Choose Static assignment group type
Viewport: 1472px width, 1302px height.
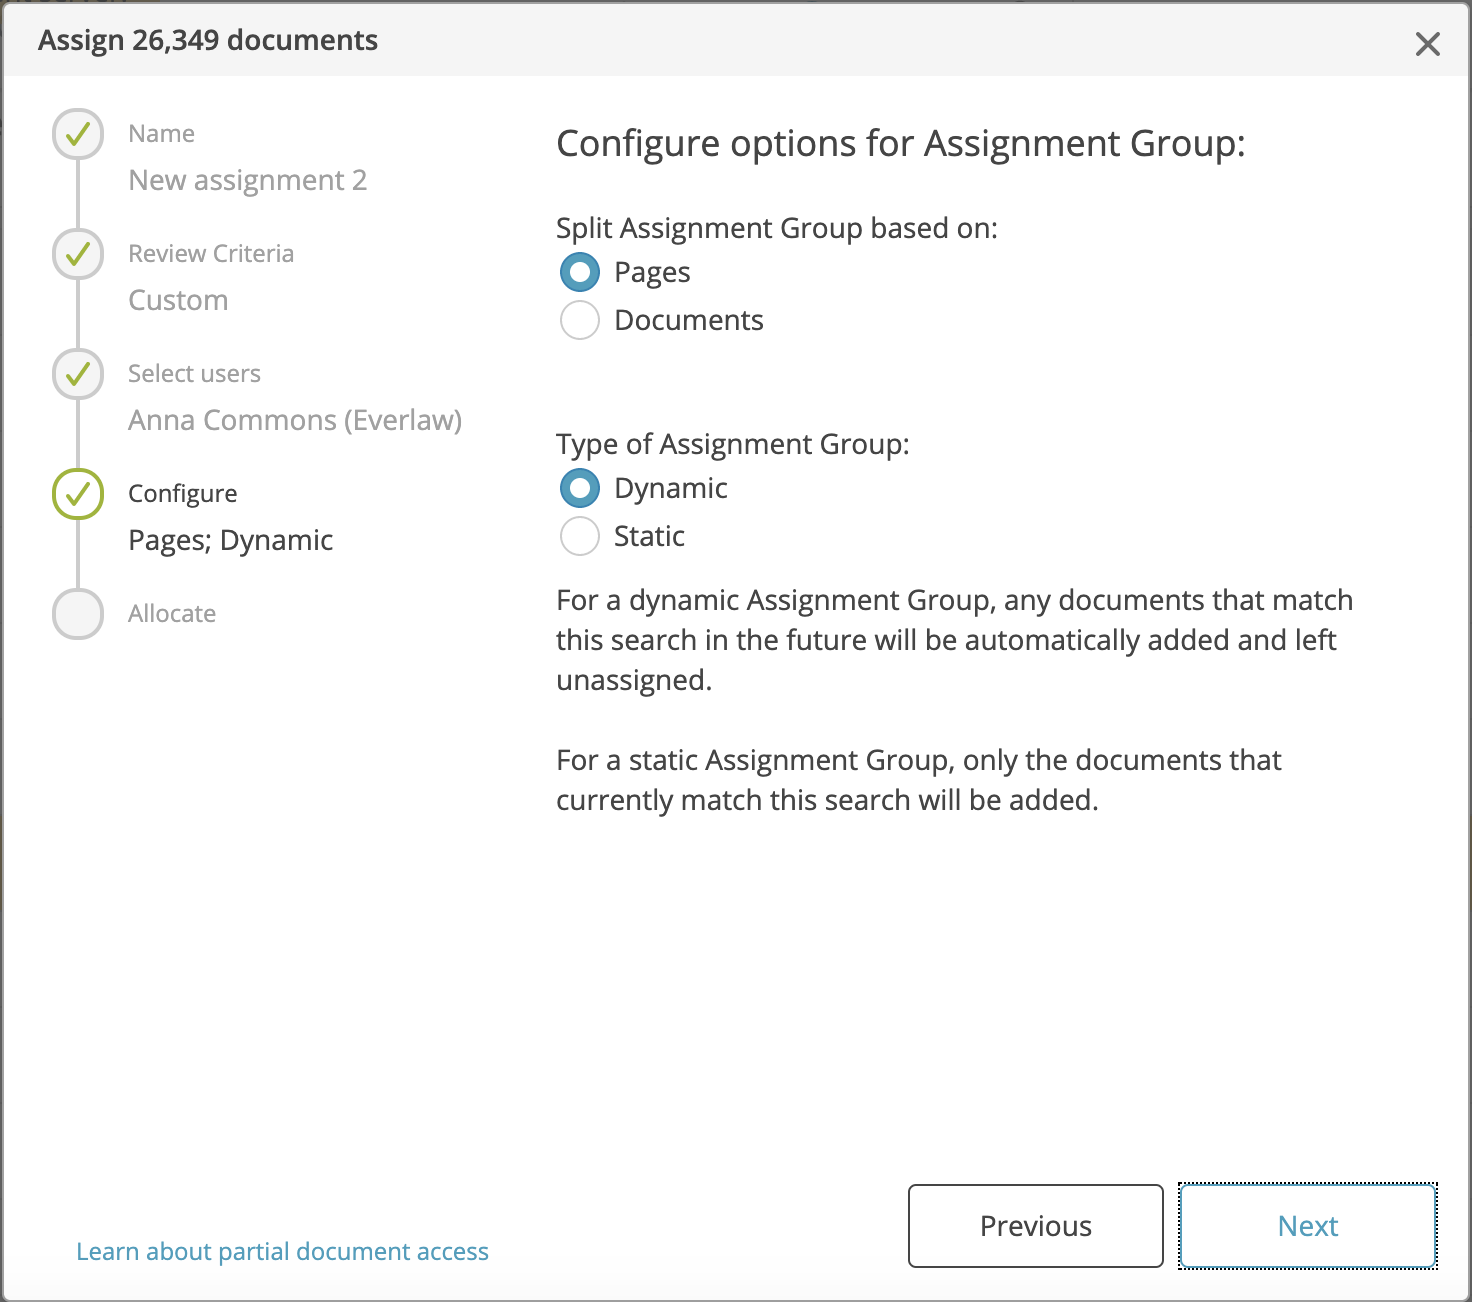point(580,536)
